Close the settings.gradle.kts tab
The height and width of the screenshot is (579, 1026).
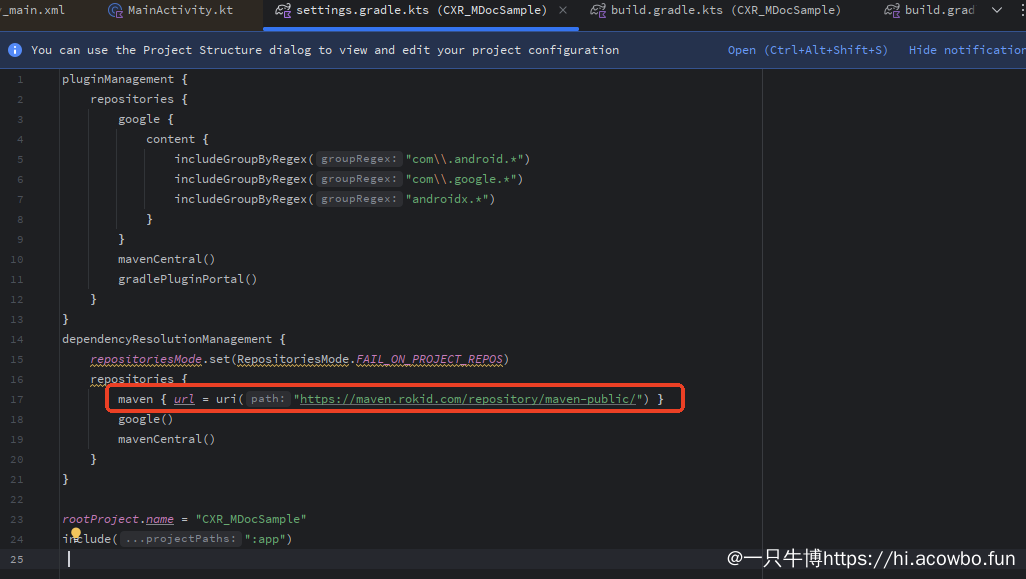click(563, 10)
